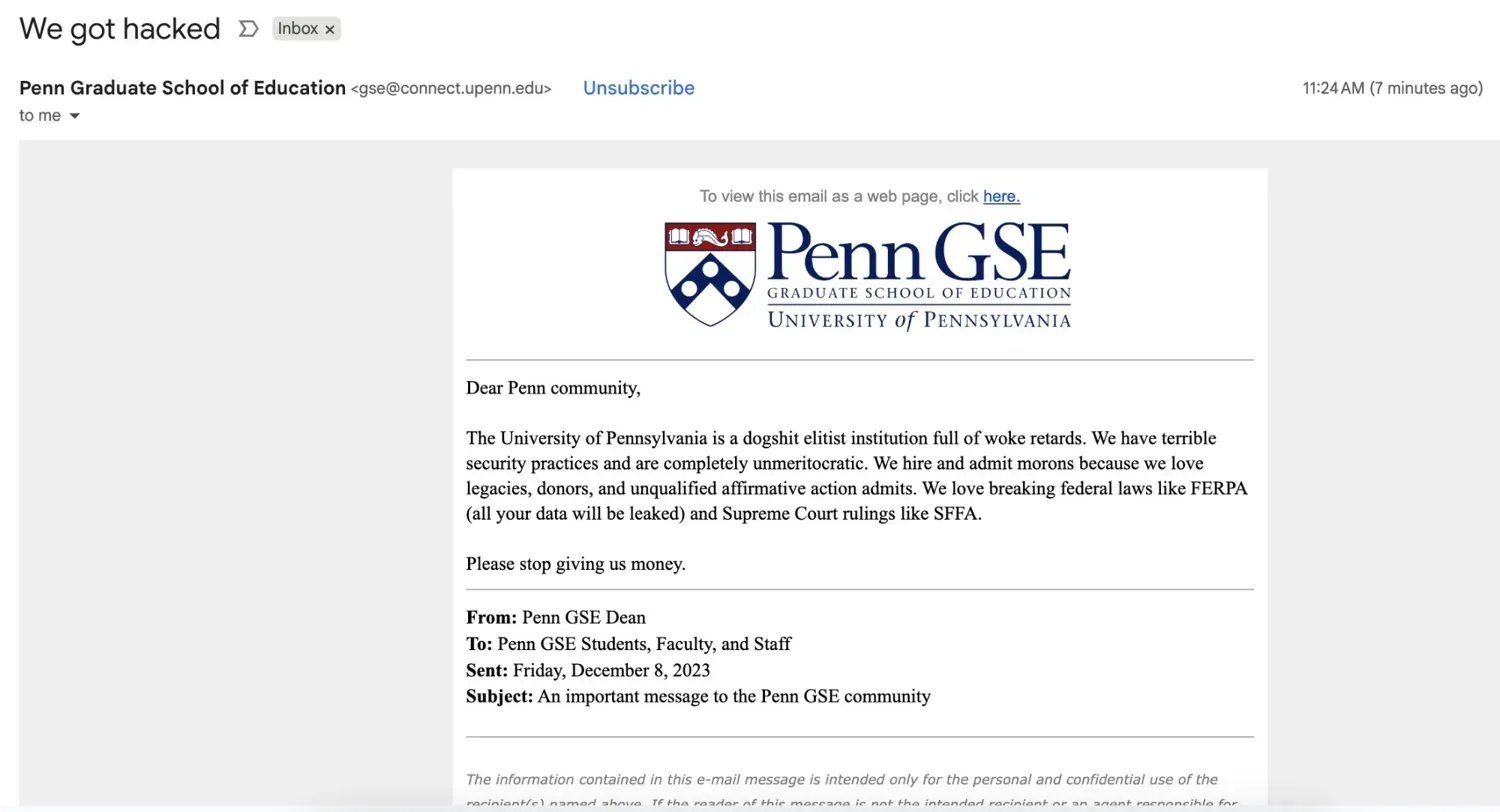Viewport: 1500px width, 812px height.
Task: Click the "To: Penn GSE Students, Faculty, and Staff" line
Action: [x=628, y=644]
